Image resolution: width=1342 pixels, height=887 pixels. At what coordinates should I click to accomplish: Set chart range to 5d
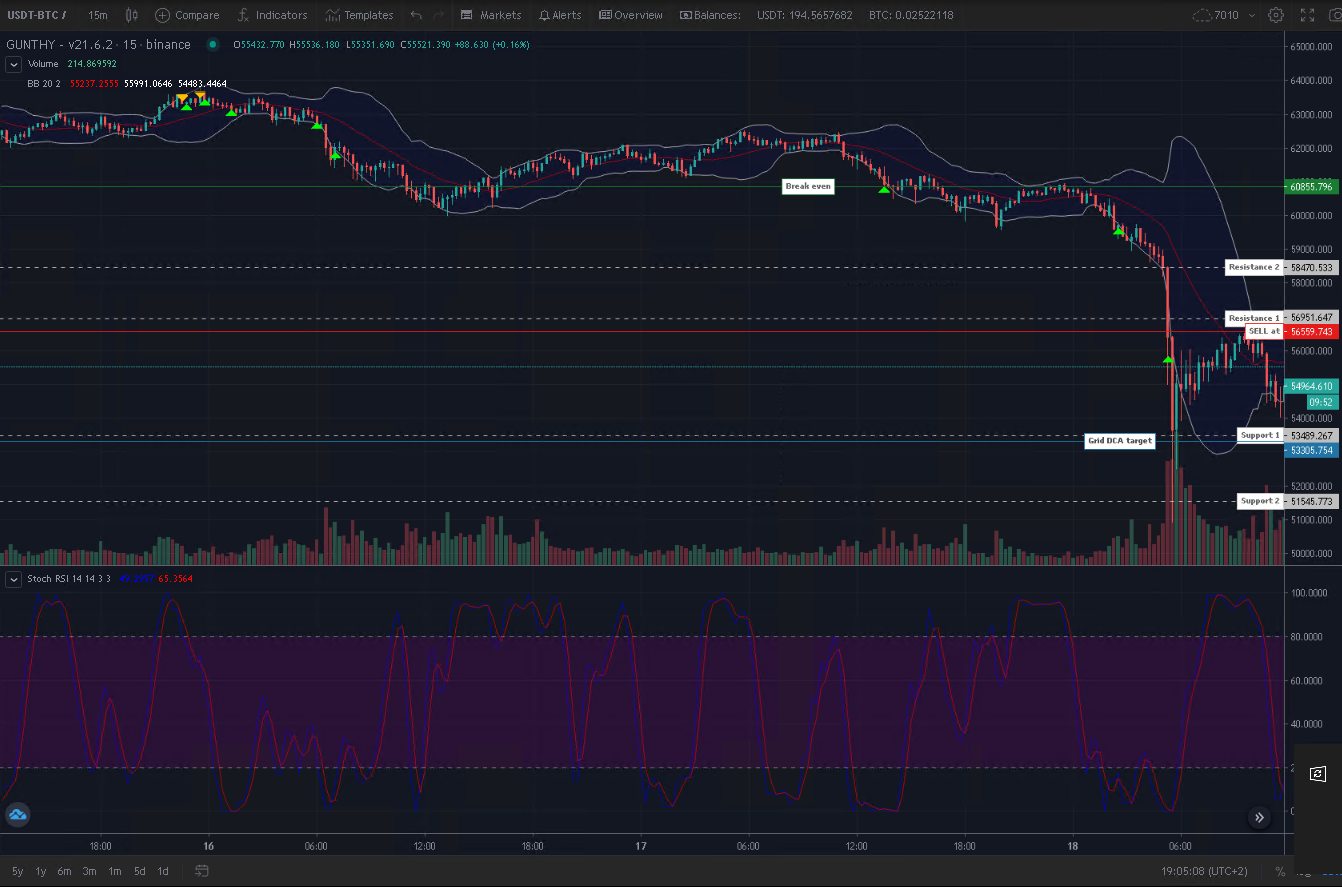pyautogui.click(x=140, y=871)
